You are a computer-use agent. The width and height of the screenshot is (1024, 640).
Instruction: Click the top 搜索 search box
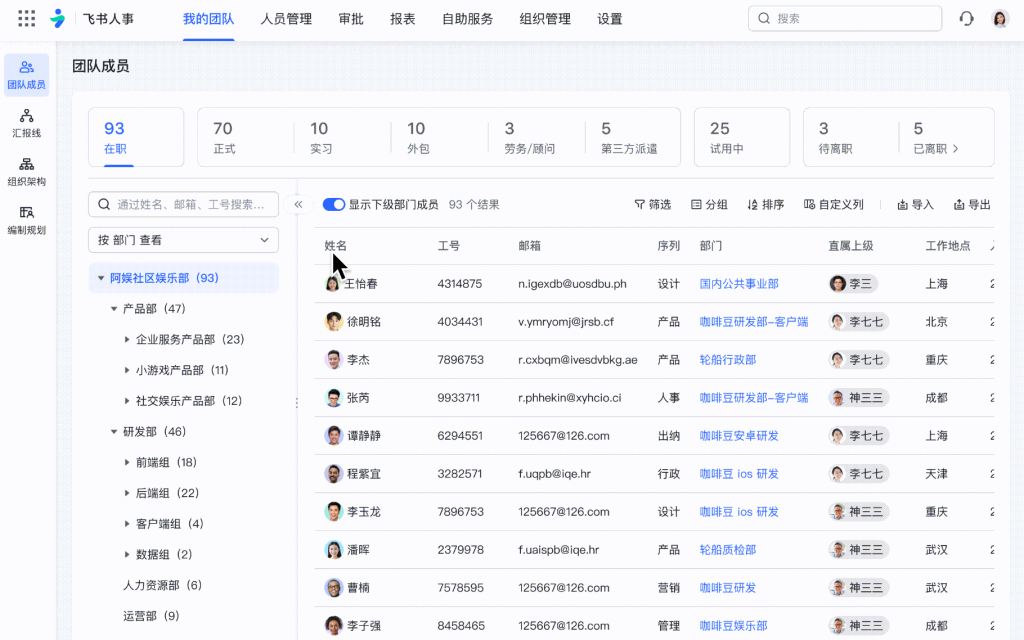(845, 18)
